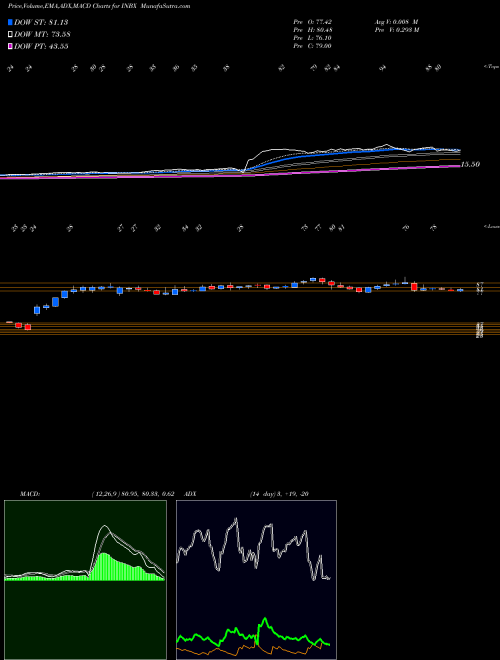Select the DOW ST: 81.13 label
The width and height of the screenshot is (500, 660).
pos(41,22)
